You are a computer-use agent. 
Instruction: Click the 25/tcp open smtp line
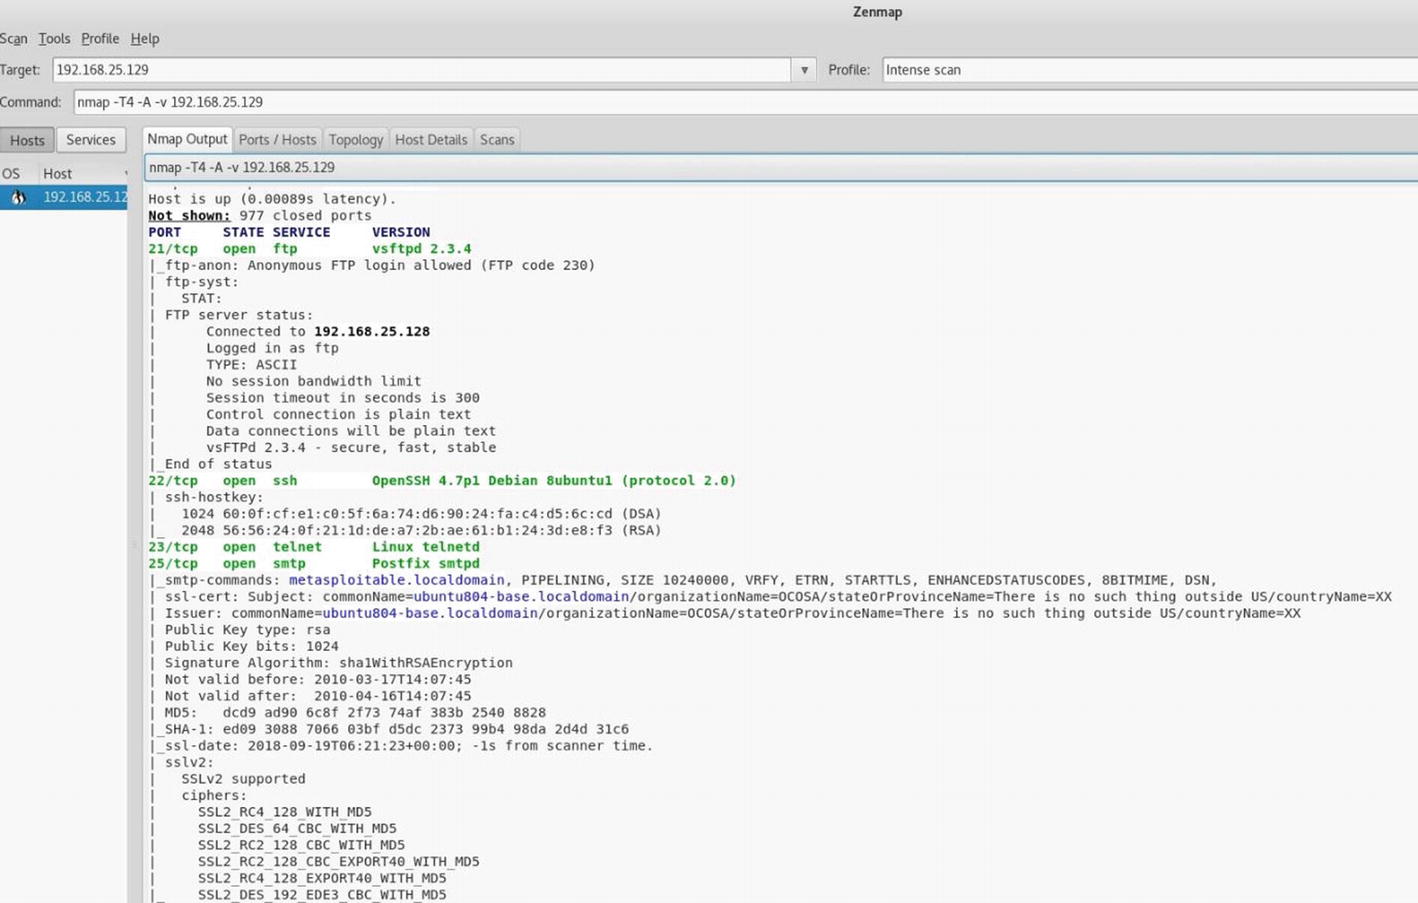point(314,564)
